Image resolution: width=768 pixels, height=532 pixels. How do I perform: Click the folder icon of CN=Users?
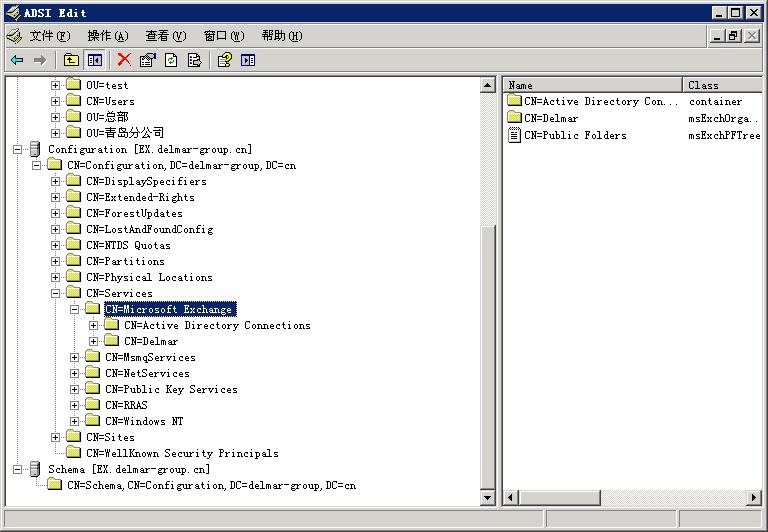tap(73, 100)
